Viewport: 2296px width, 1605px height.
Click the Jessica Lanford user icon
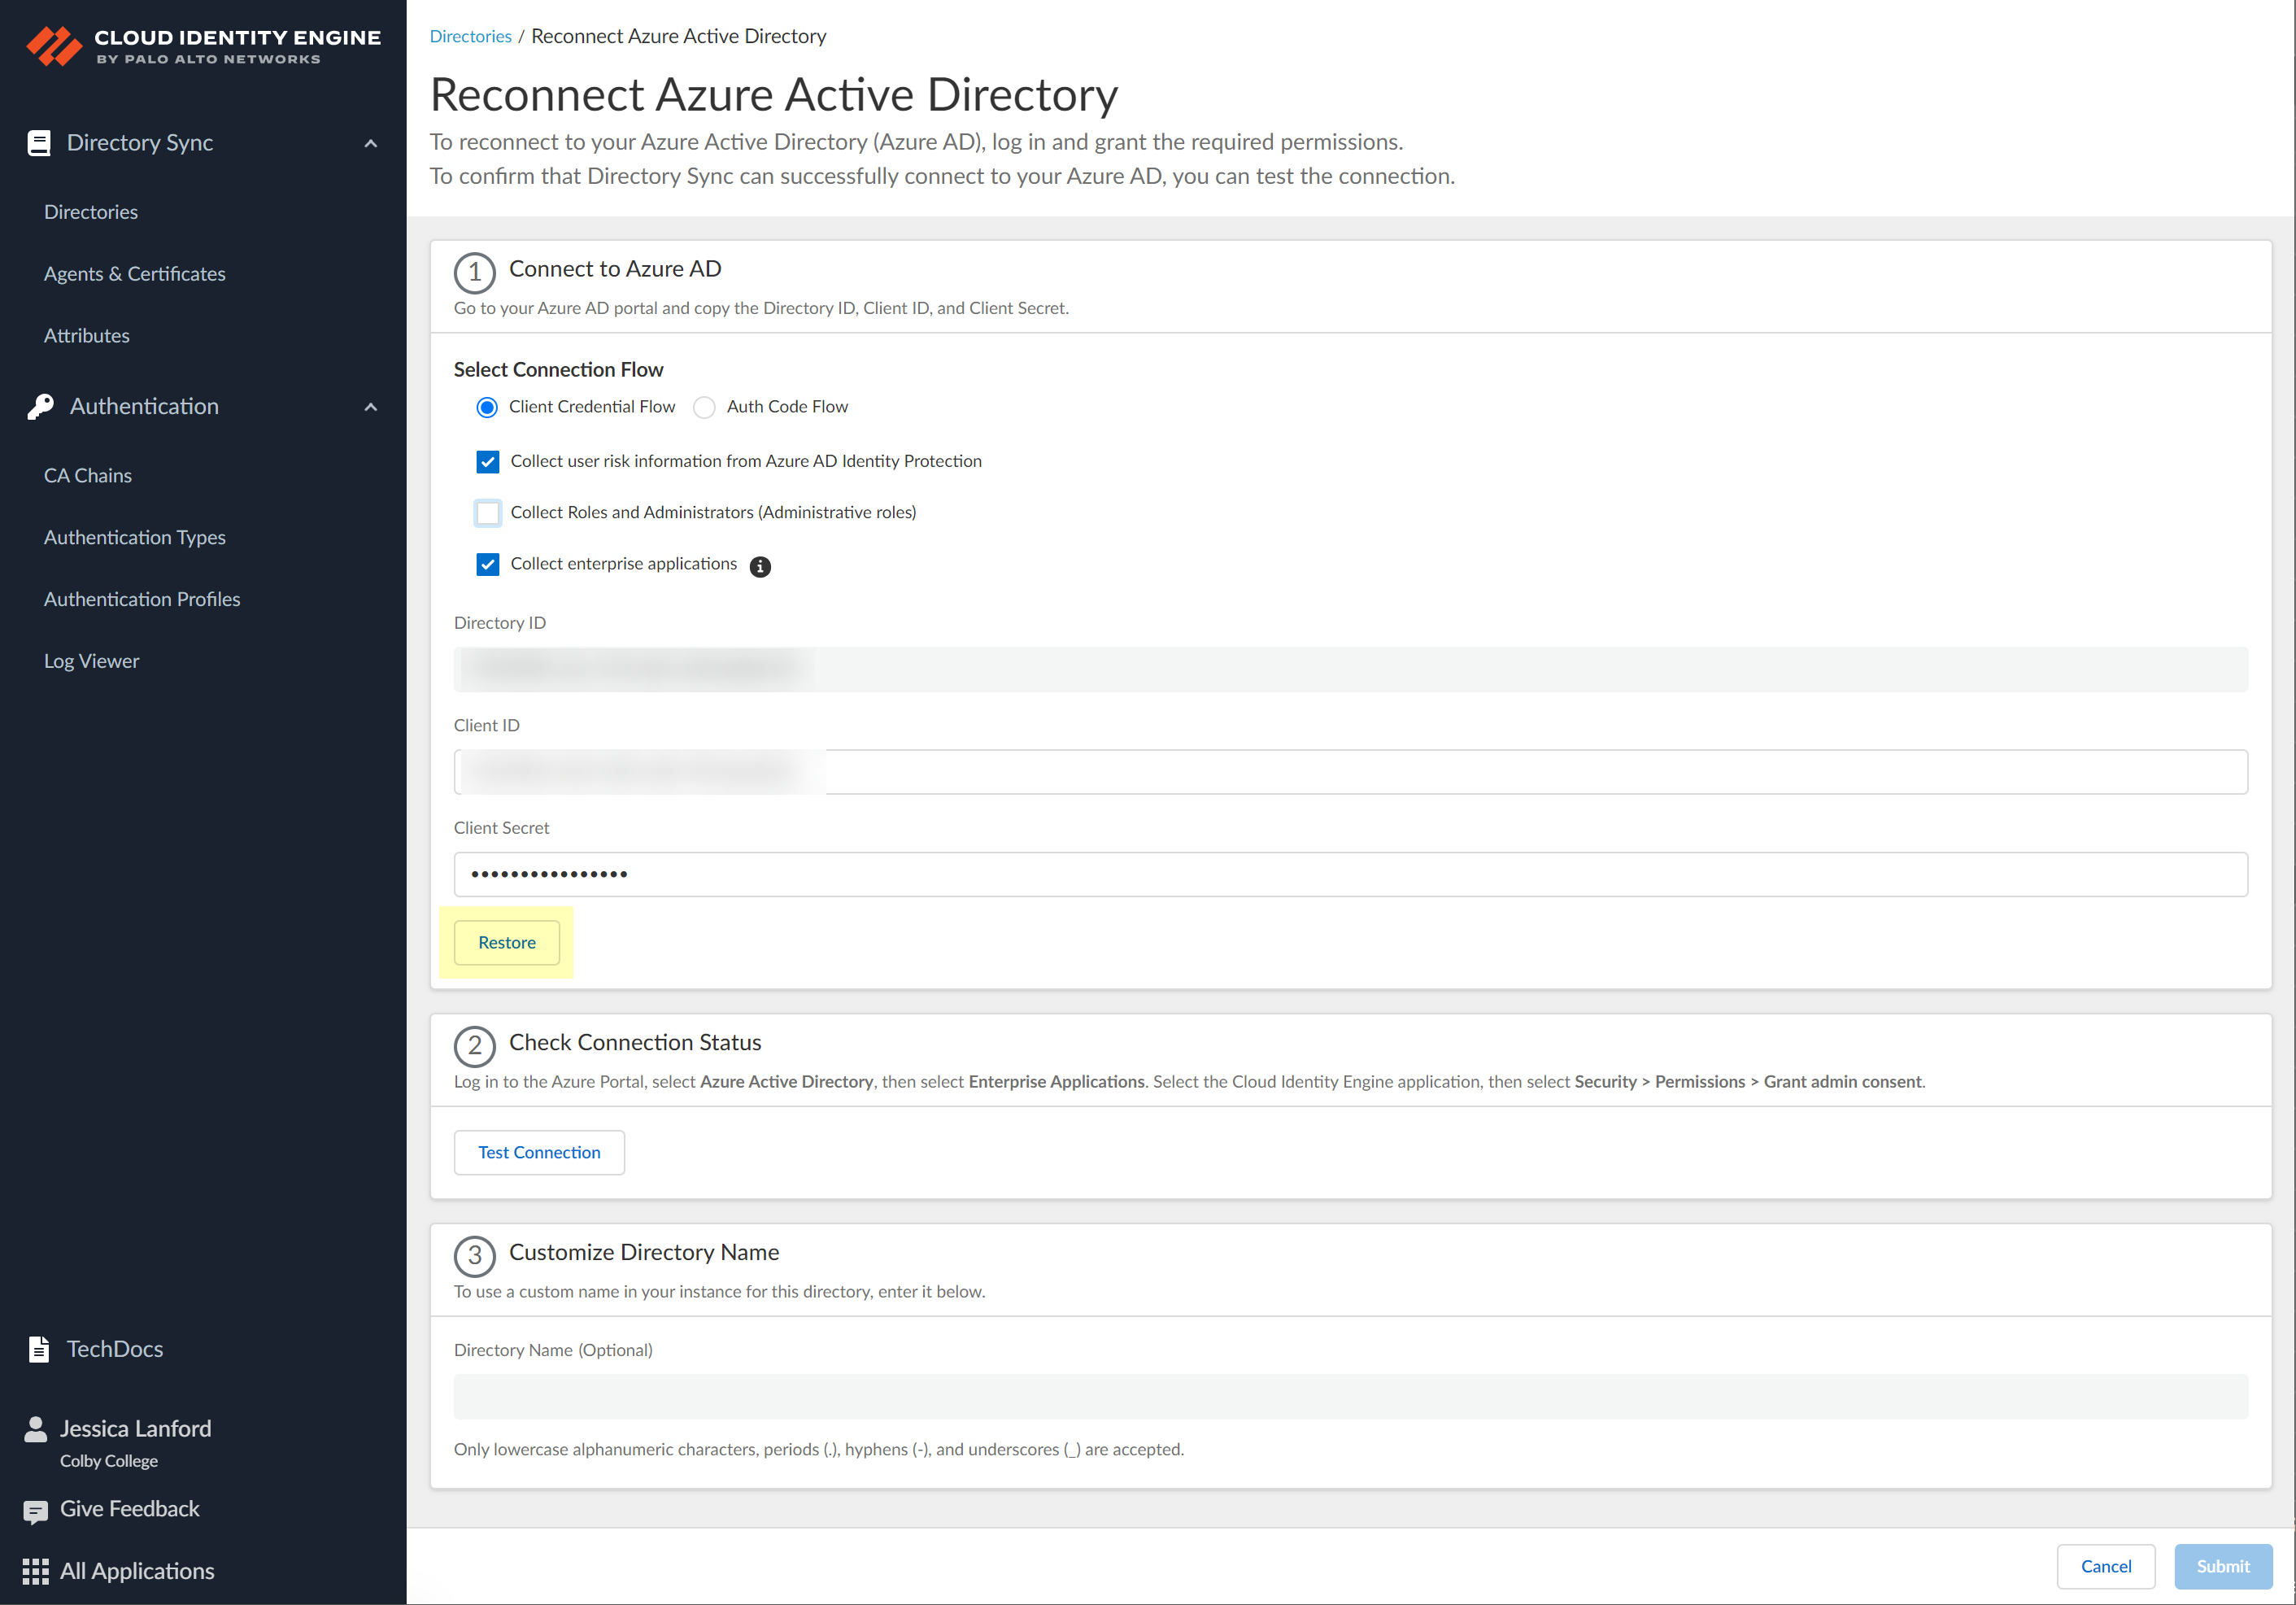coord(36,1429)
